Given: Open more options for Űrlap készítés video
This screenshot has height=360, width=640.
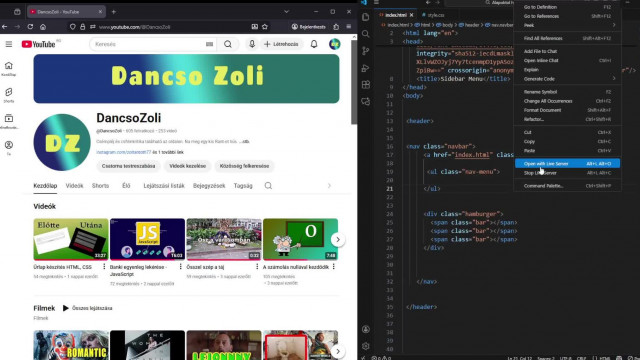Looking at the screenshot, I should (104, 267).
